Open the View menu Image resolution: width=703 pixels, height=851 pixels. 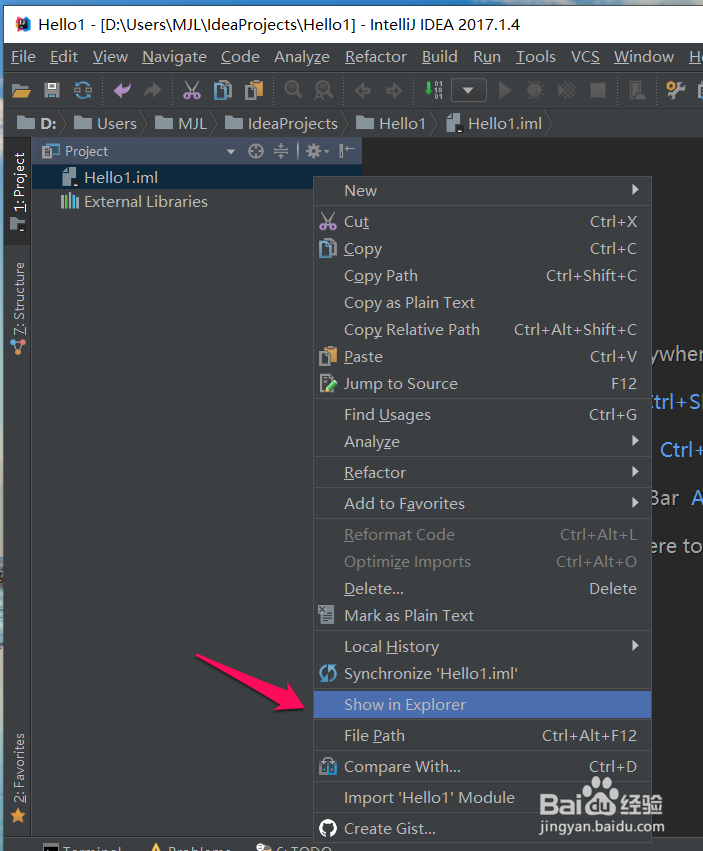click(110, 57)
